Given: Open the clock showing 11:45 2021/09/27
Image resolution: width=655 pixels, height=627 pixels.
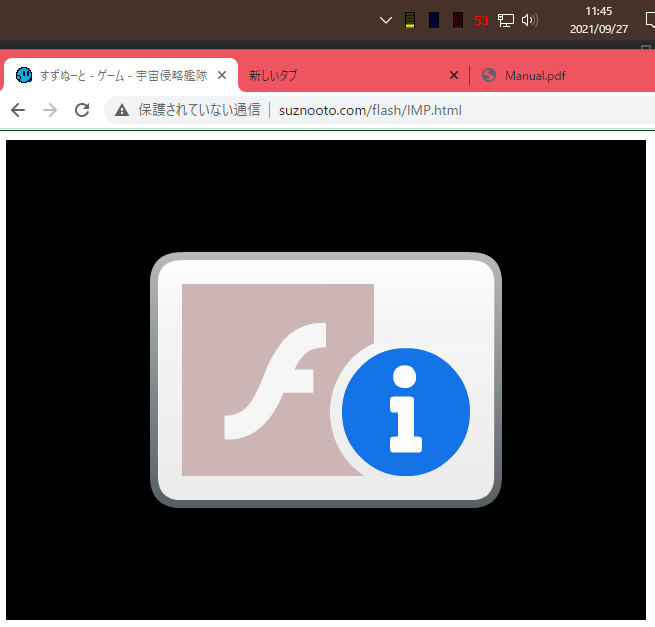Looking at the screenshot, I should pos(599,20).
